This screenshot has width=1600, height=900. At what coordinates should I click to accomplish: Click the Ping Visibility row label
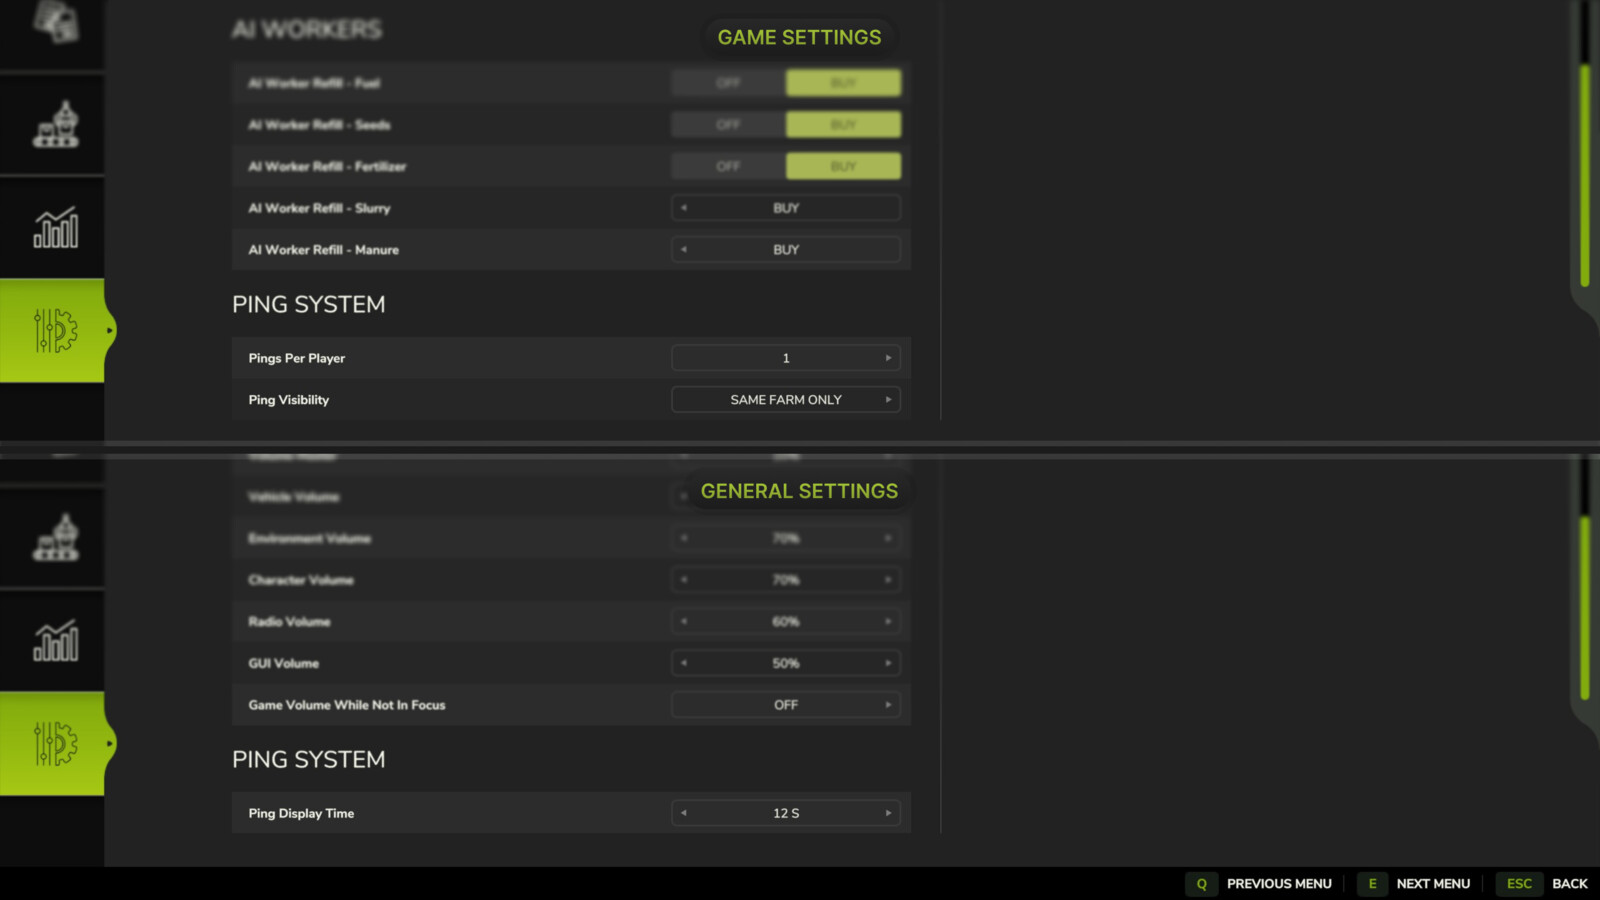click(x=289, y=400)
